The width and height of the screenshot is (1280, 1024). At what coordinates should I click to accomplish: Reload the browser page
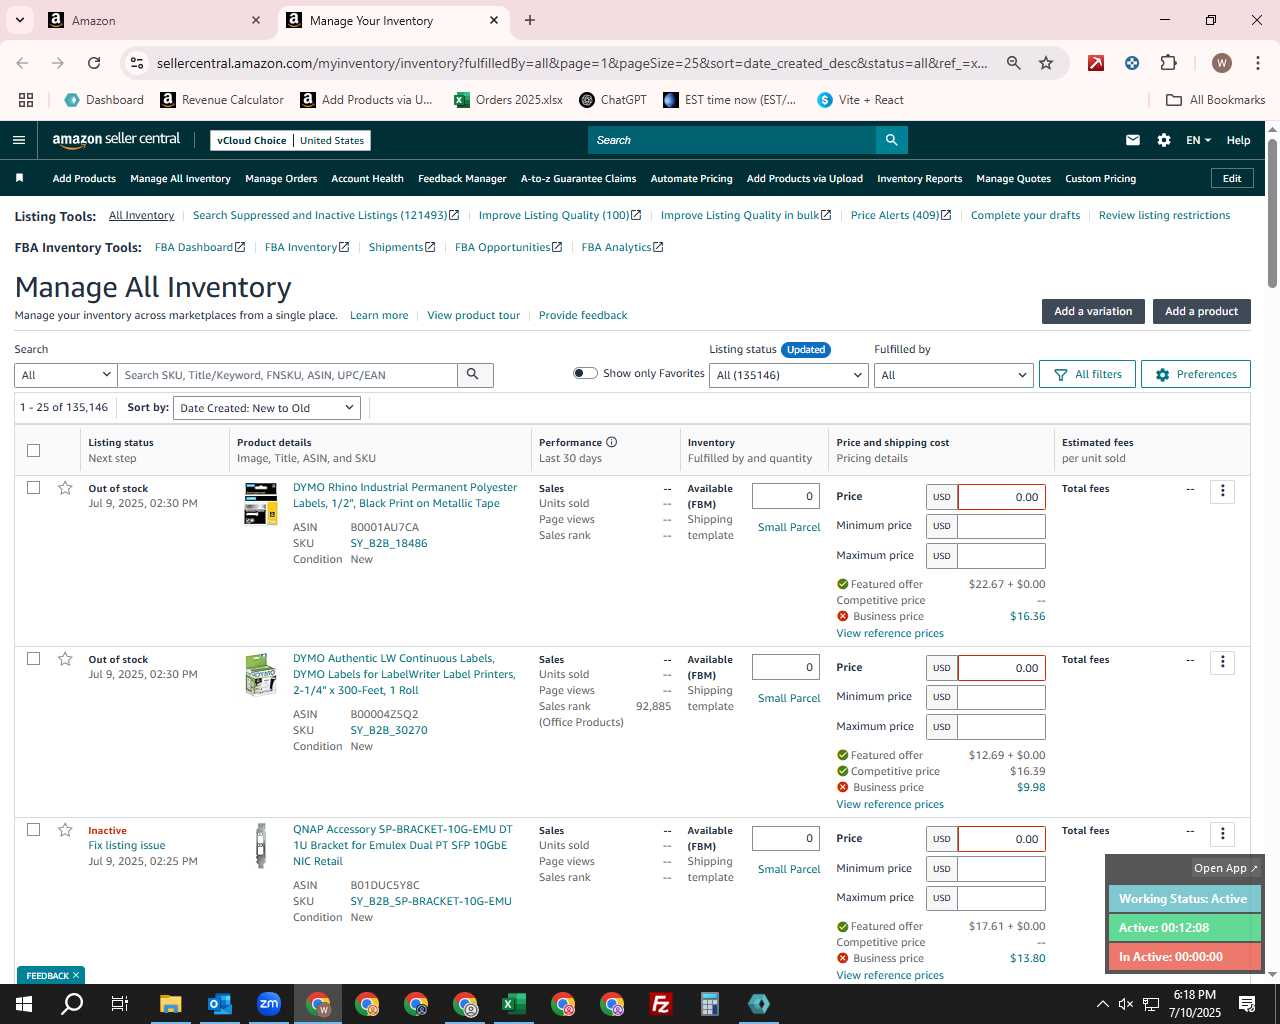tap(94, 63)
